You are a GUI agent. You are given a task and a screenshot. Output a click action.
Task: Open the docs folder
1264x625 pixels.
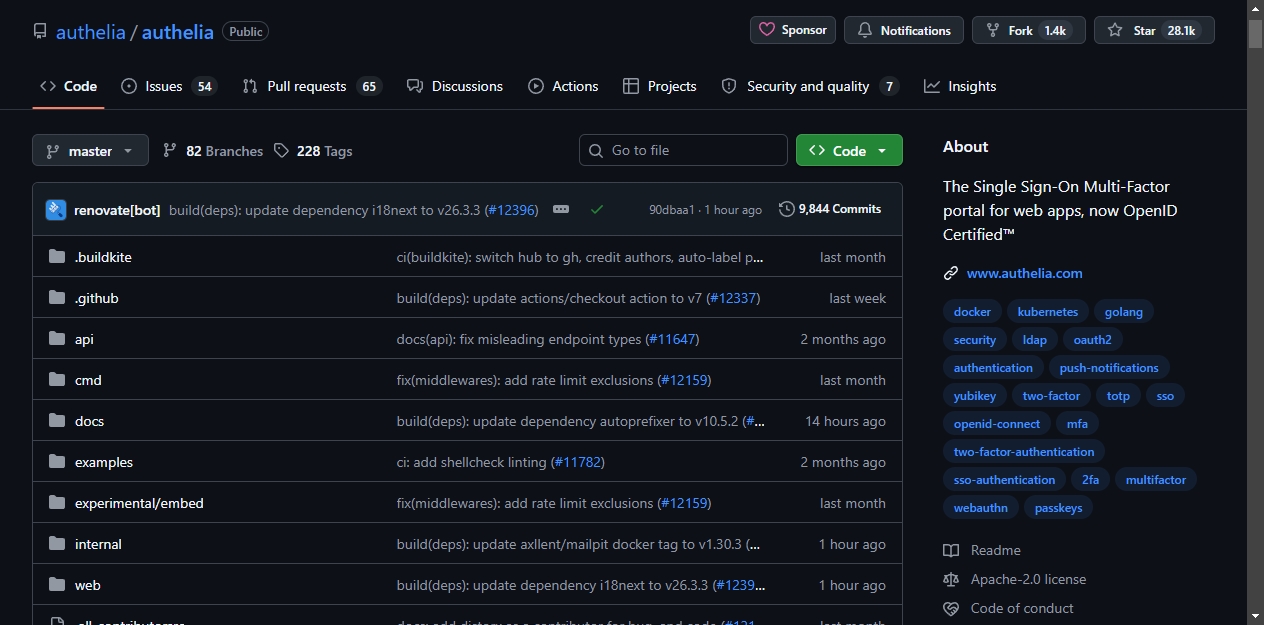(x=89, y=421)
